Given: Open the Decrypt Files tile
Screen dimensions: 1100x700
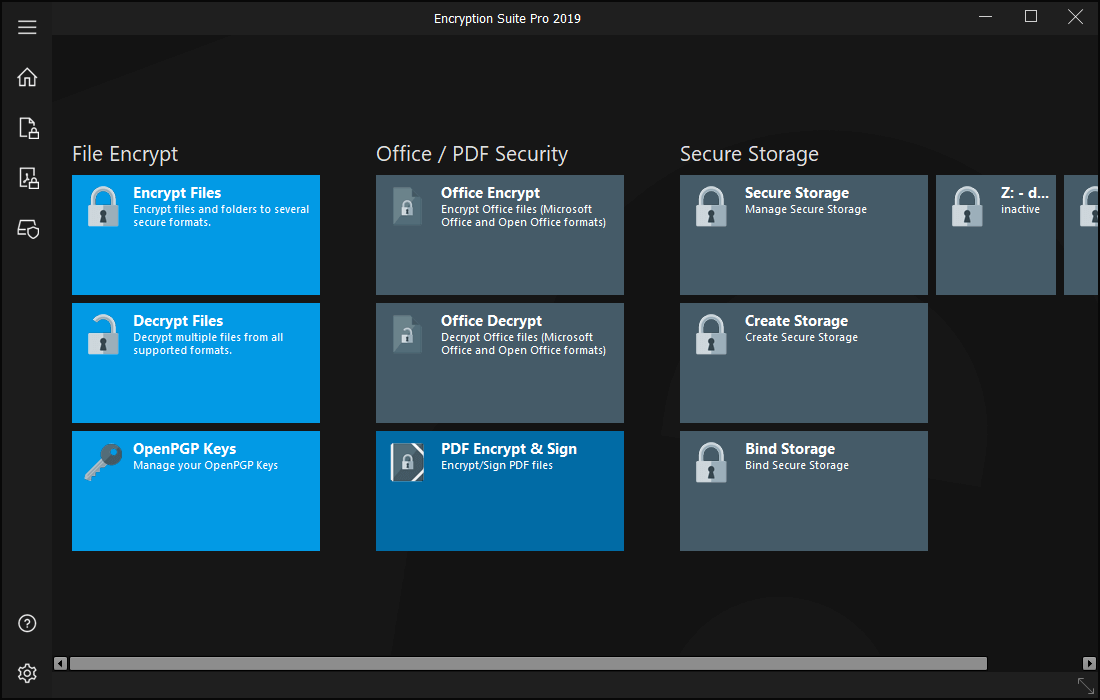Looking at the screenshot, I should [x=196, y=363].
